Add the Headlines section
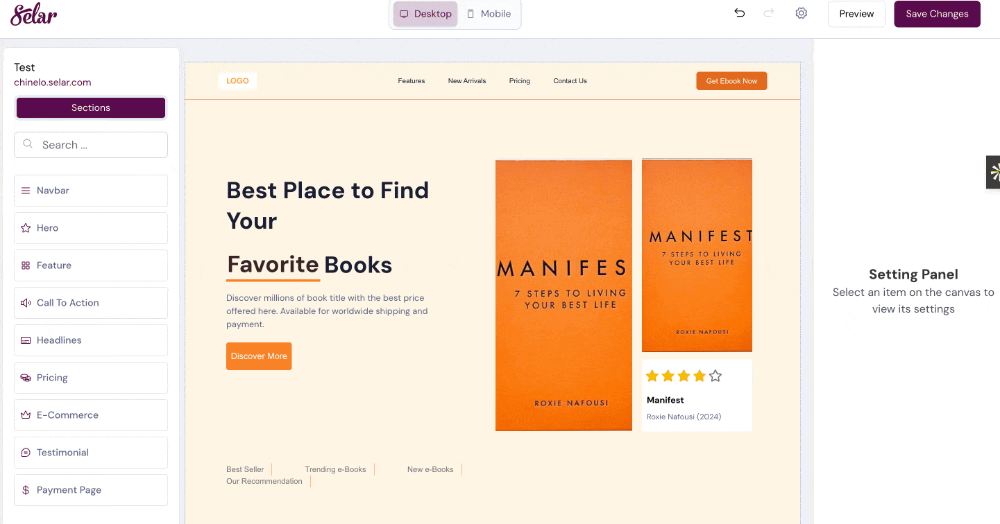This screenshot has width=1000, height=524. (91, 340)
